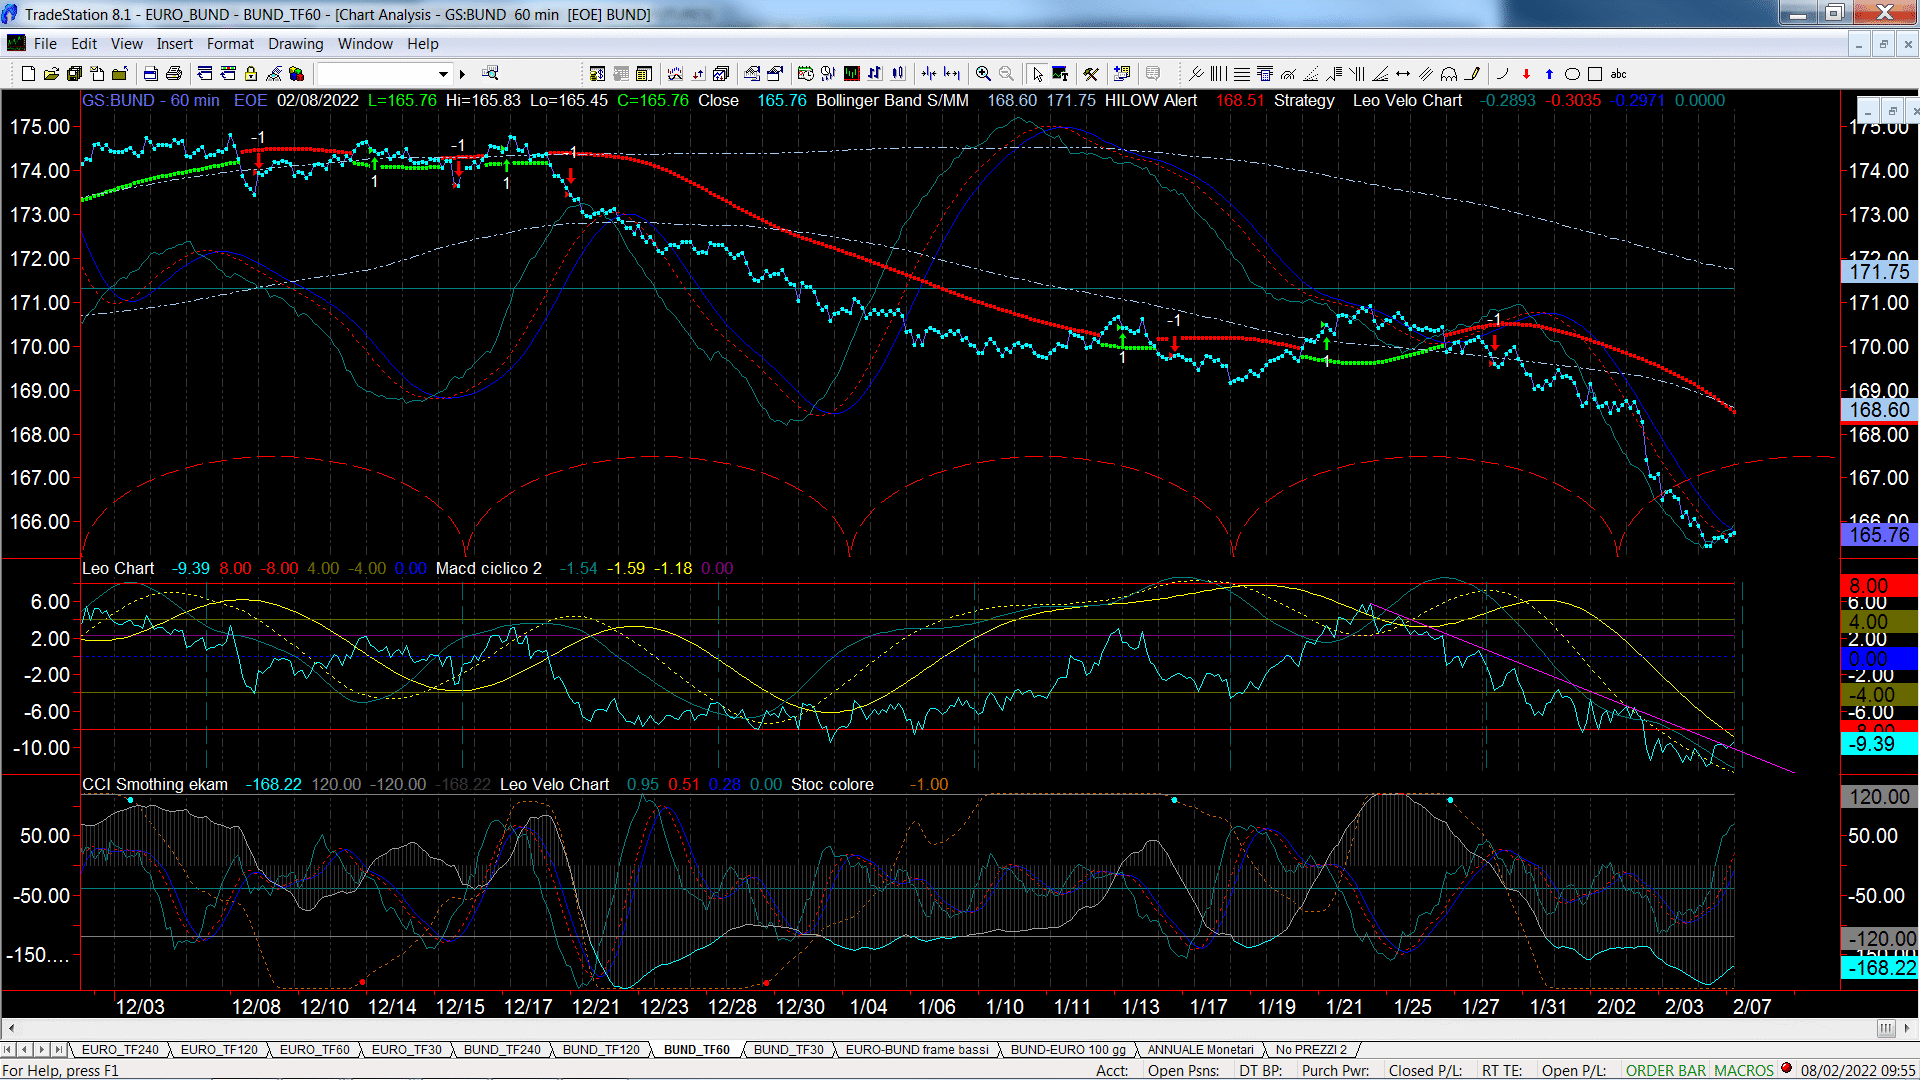Select the Andrews pitchfork drawing tool
1920x1080 pixels.
pos(1196,74)
